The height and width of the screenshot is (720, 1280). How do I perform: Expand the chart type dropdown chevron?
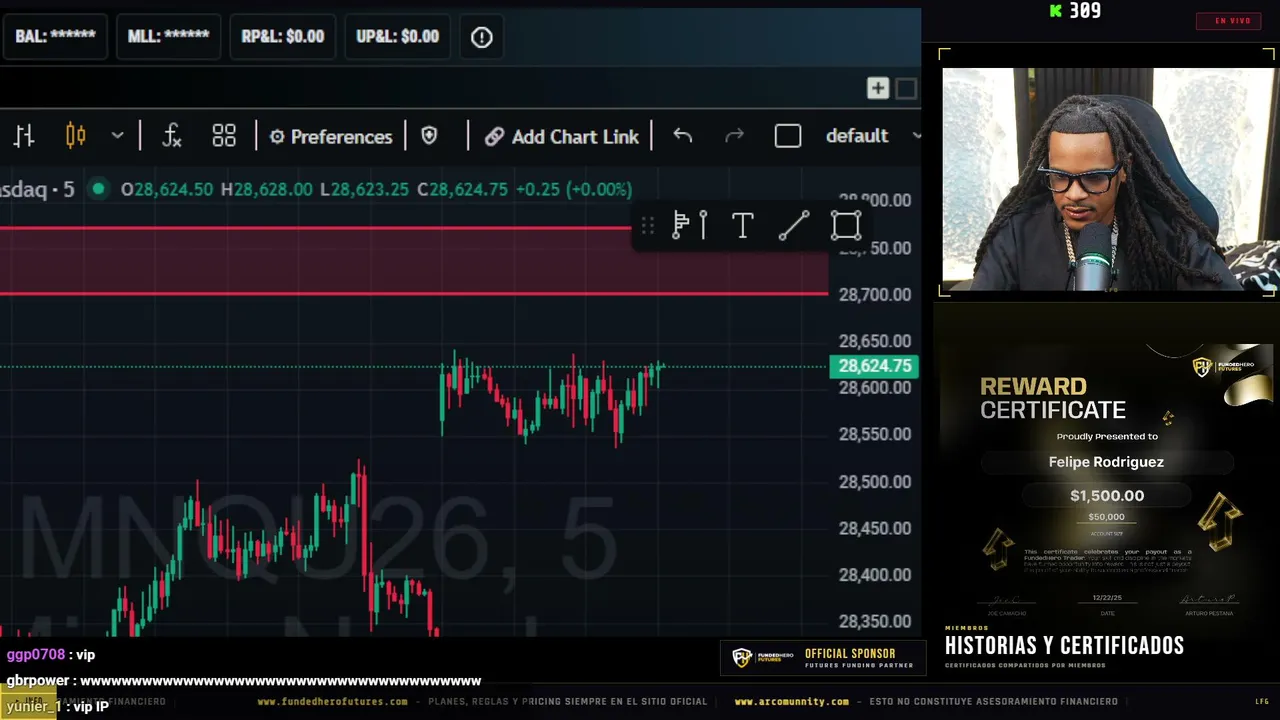[117, 136]
